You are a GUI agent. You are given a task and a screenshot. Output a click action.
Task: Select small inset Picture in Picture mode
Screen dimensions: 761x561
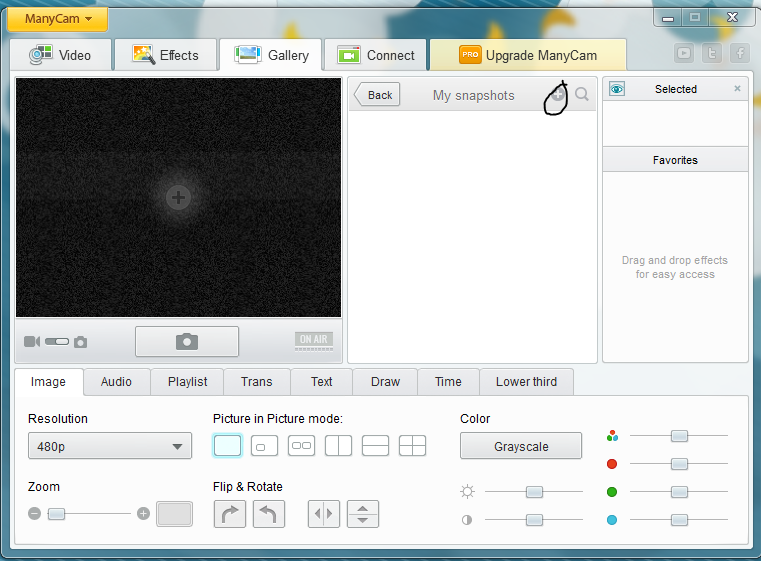(265, 446)
